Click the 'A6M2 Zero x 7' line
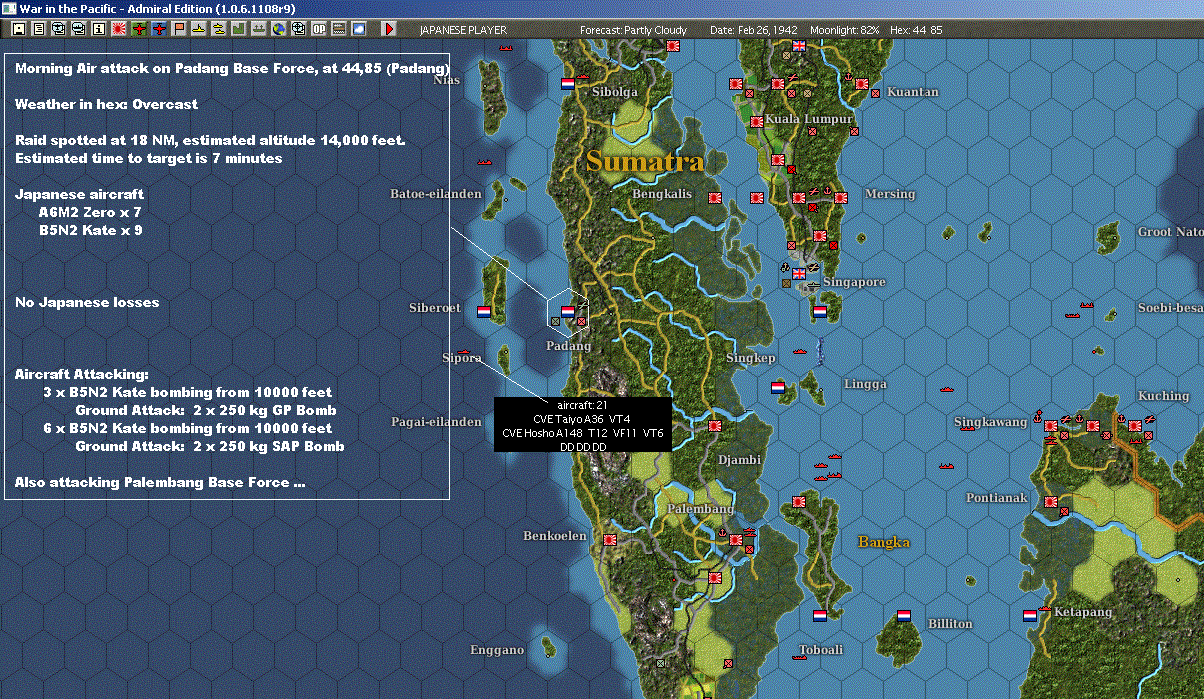Image resolution: width=1204 pixels, height=699 pixels. click(x=90, y=212)
